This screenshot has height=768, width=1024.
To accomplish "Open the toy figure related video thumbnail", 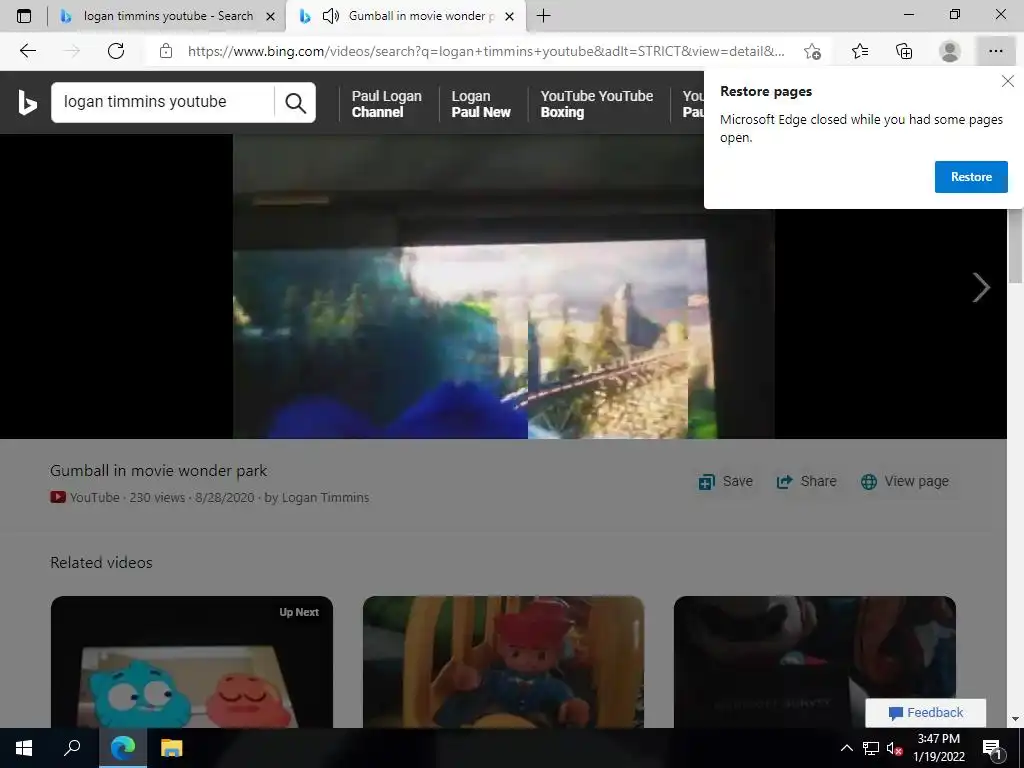I will 503,662.
